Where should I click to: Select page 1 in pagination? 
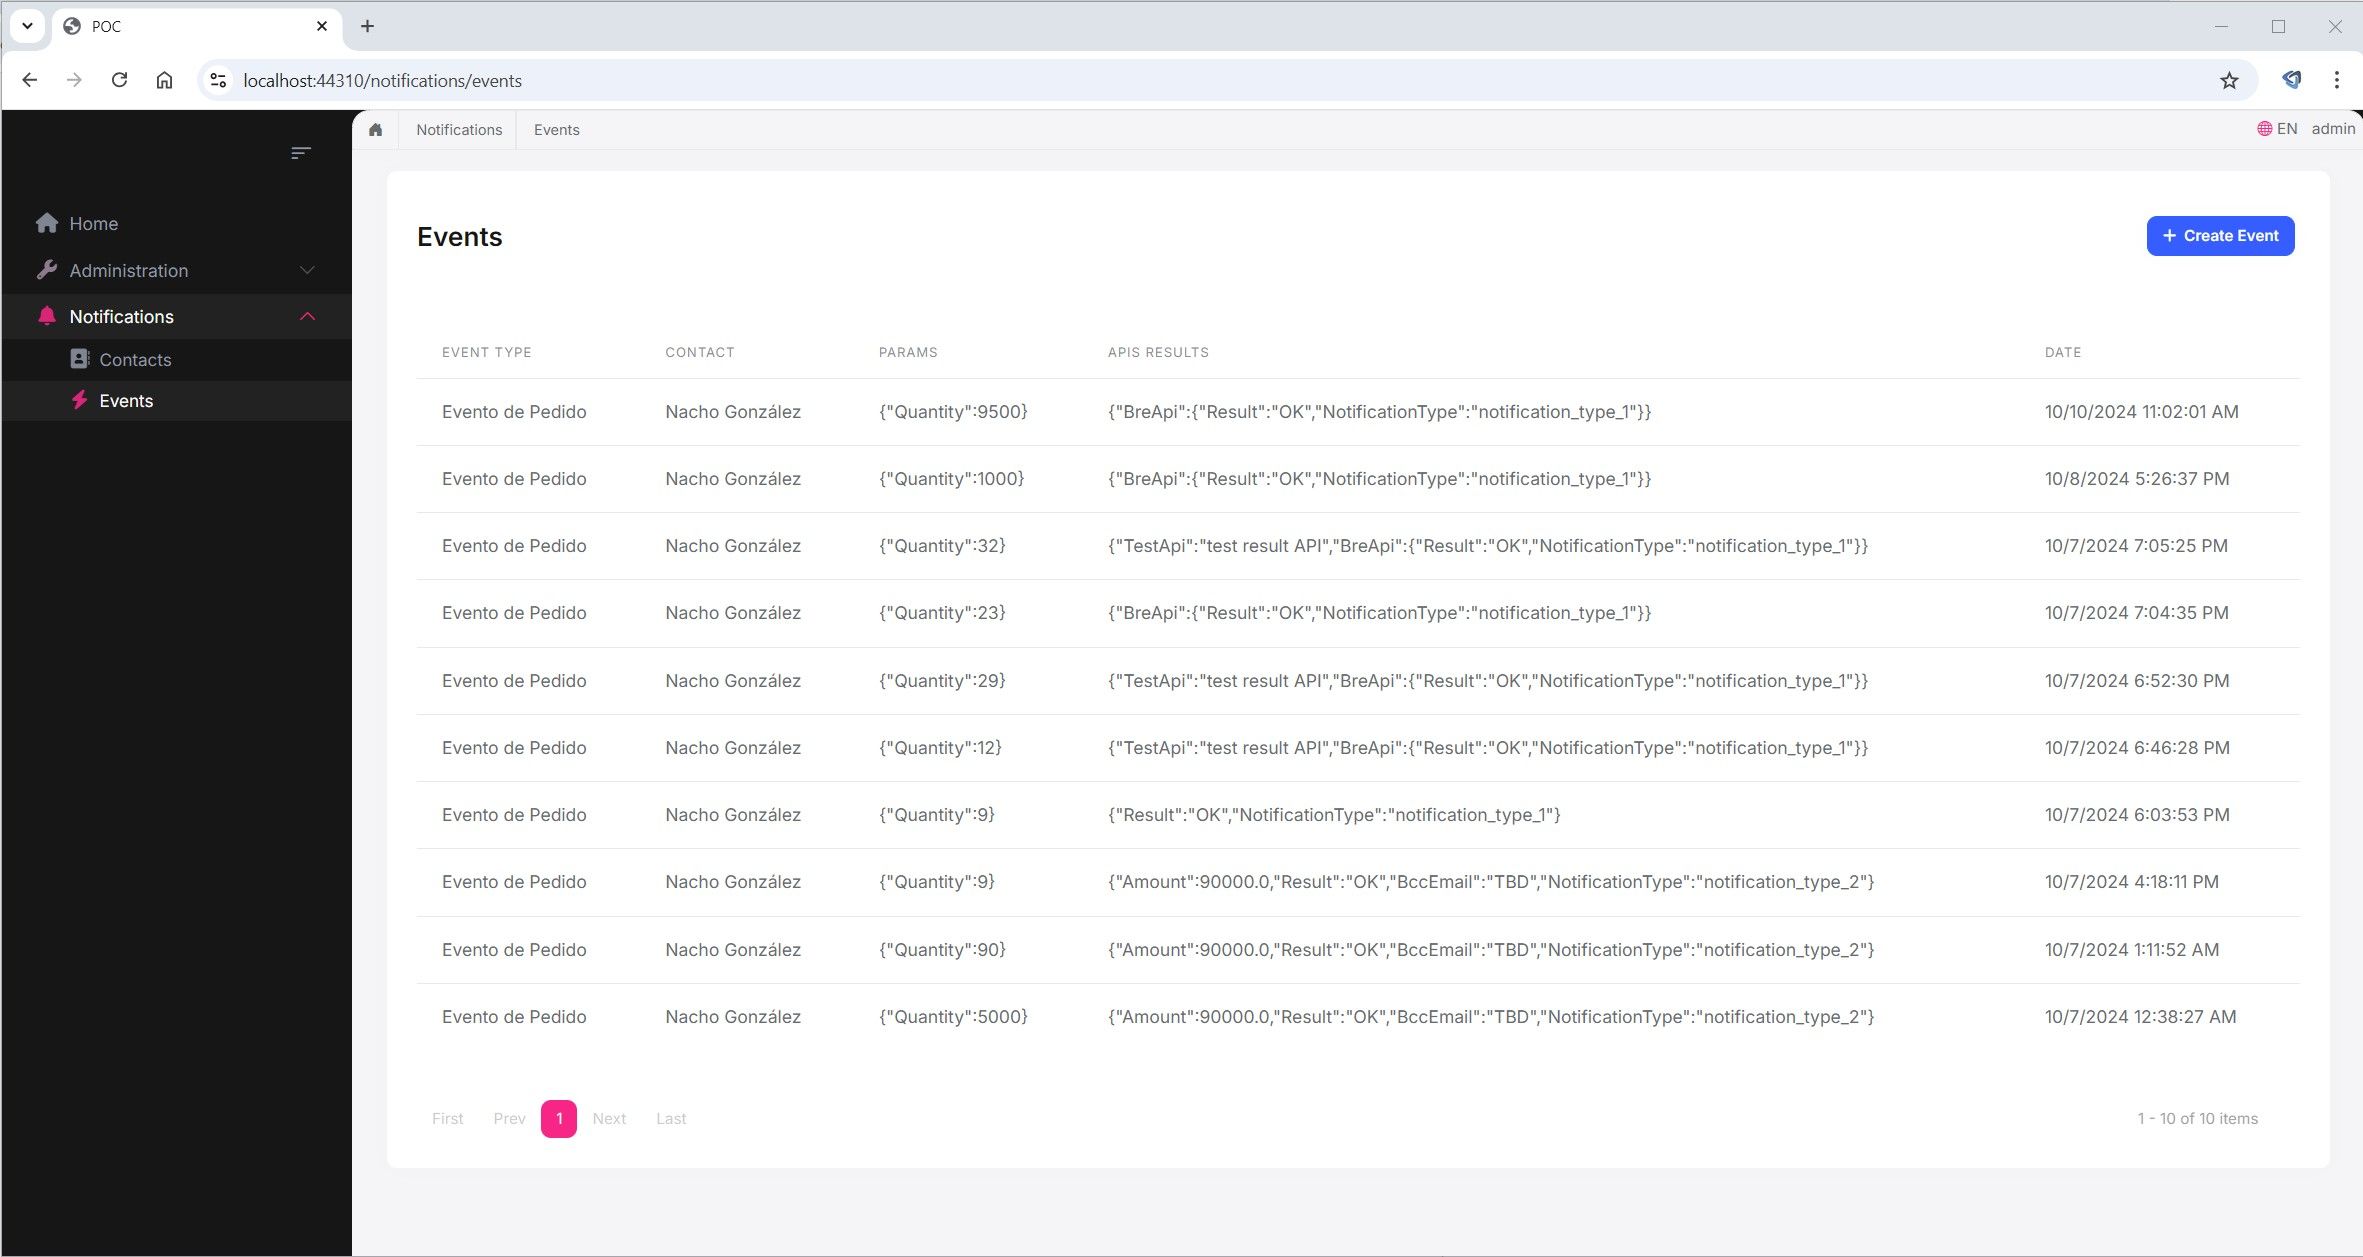558,1118
